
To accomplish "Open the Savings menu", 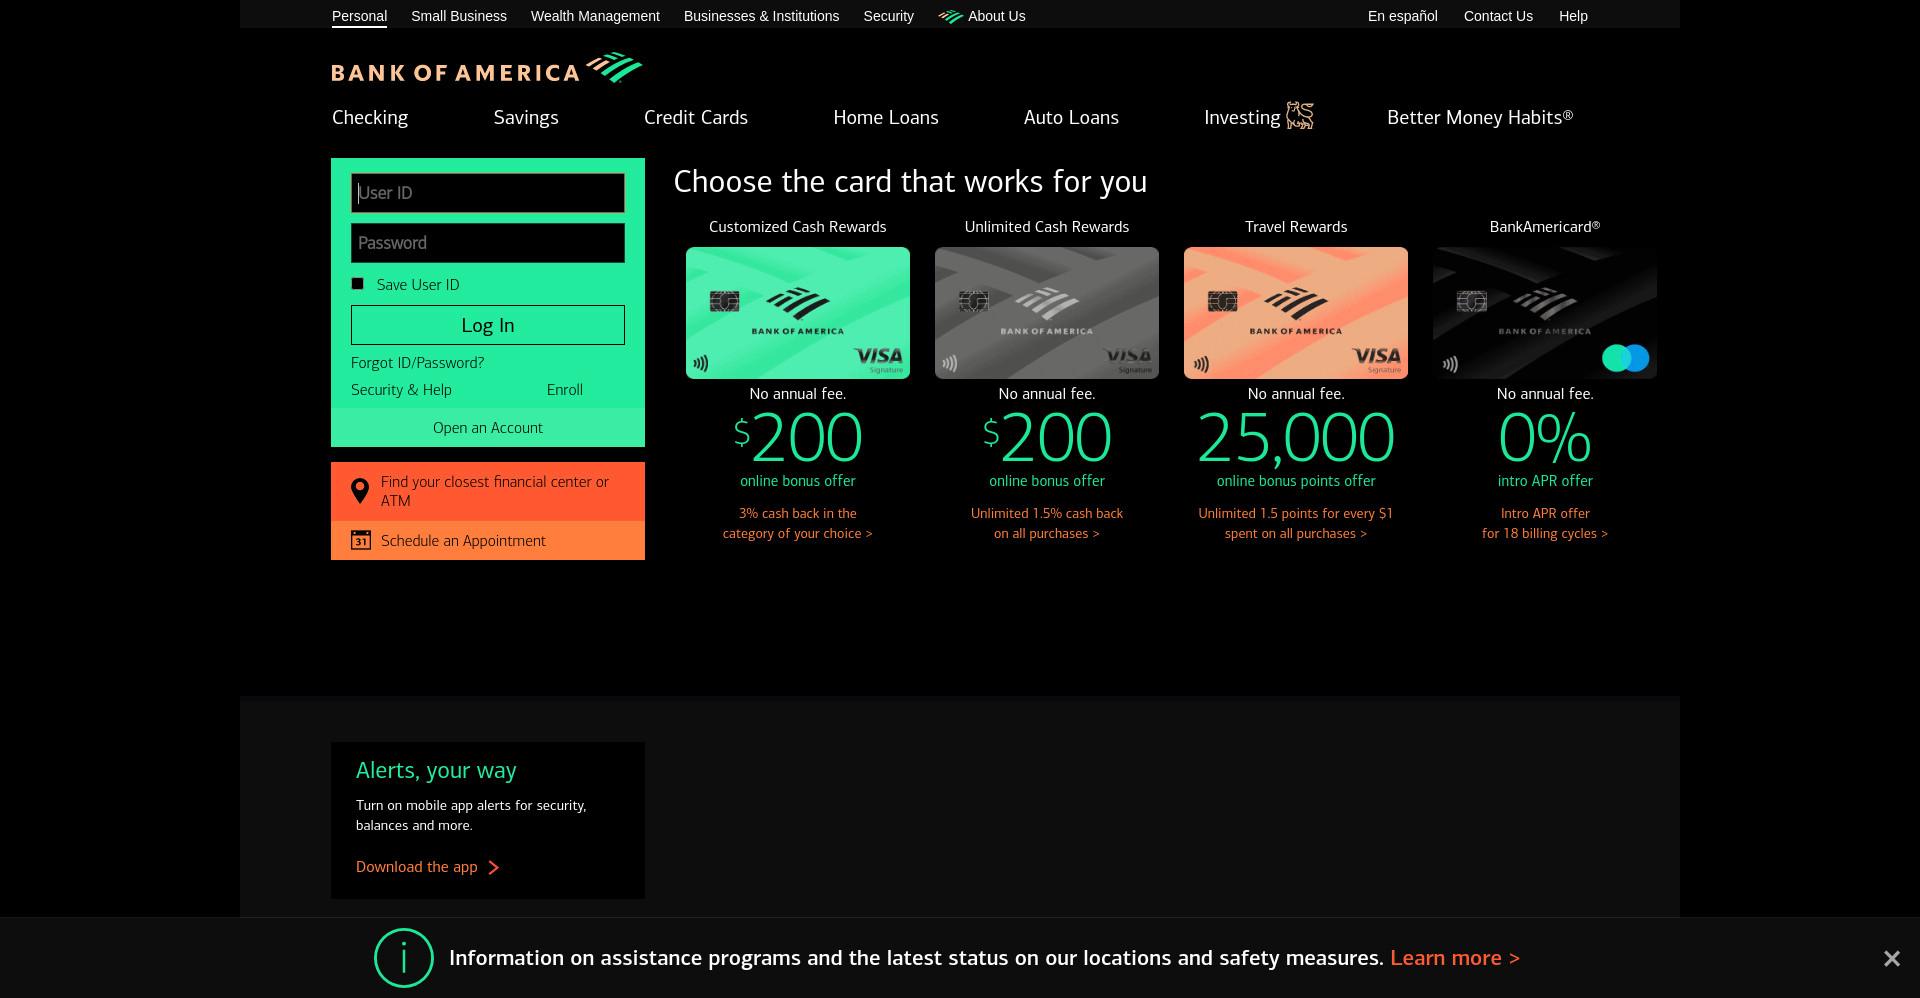I will [x=526, y=118].
